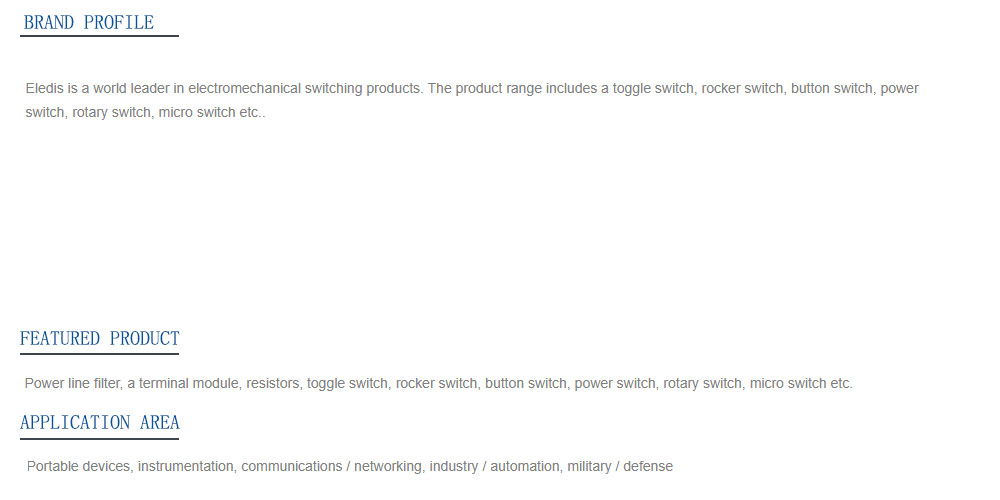Click 'micro switch etc..' in brand profile
The height and width of the screenshot is (500, 1000).
click(212, 113)
